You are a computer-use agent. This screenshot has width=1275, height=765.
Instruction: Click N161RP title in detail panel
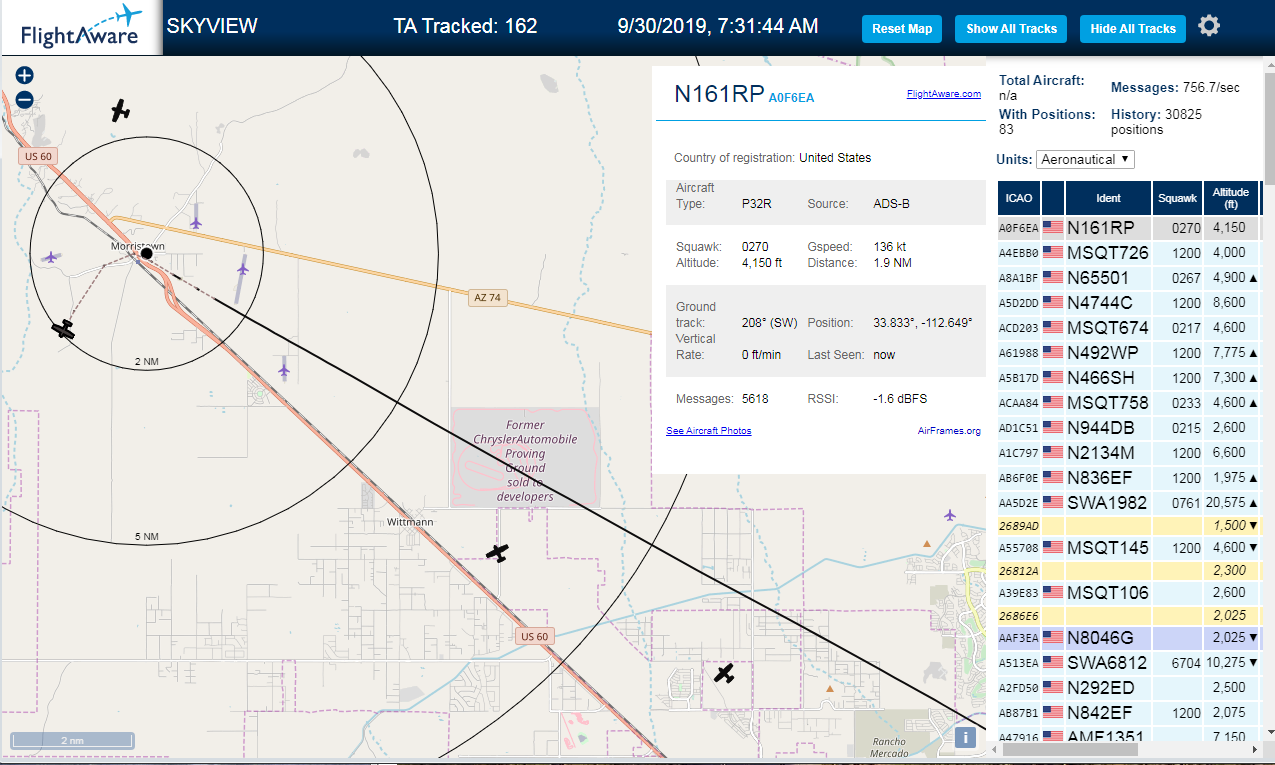click(719, 94)
